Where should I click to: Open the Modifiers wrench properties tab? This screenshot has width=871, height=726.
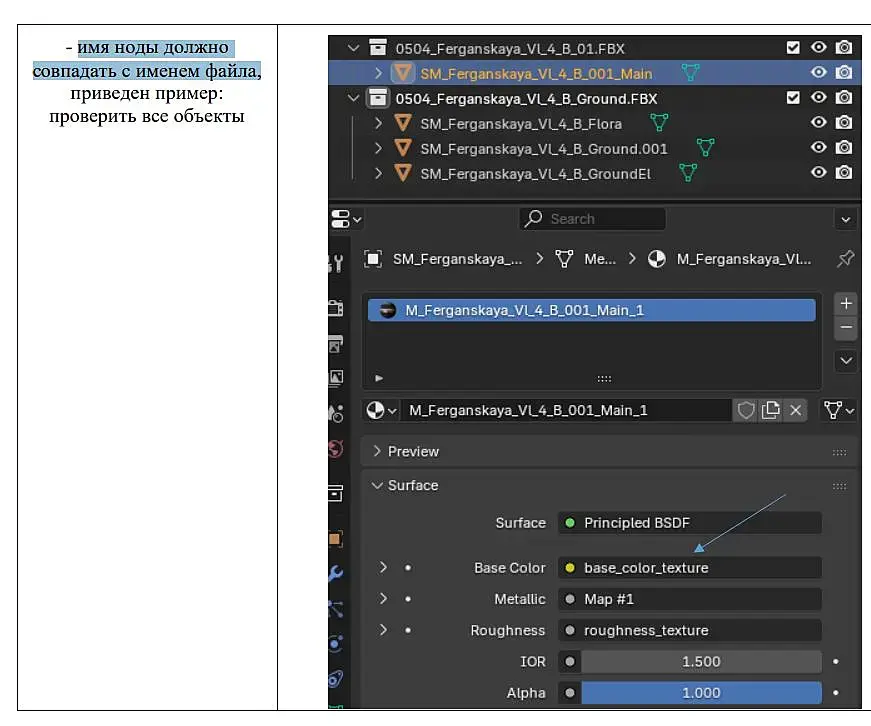(x=336, y=574)
